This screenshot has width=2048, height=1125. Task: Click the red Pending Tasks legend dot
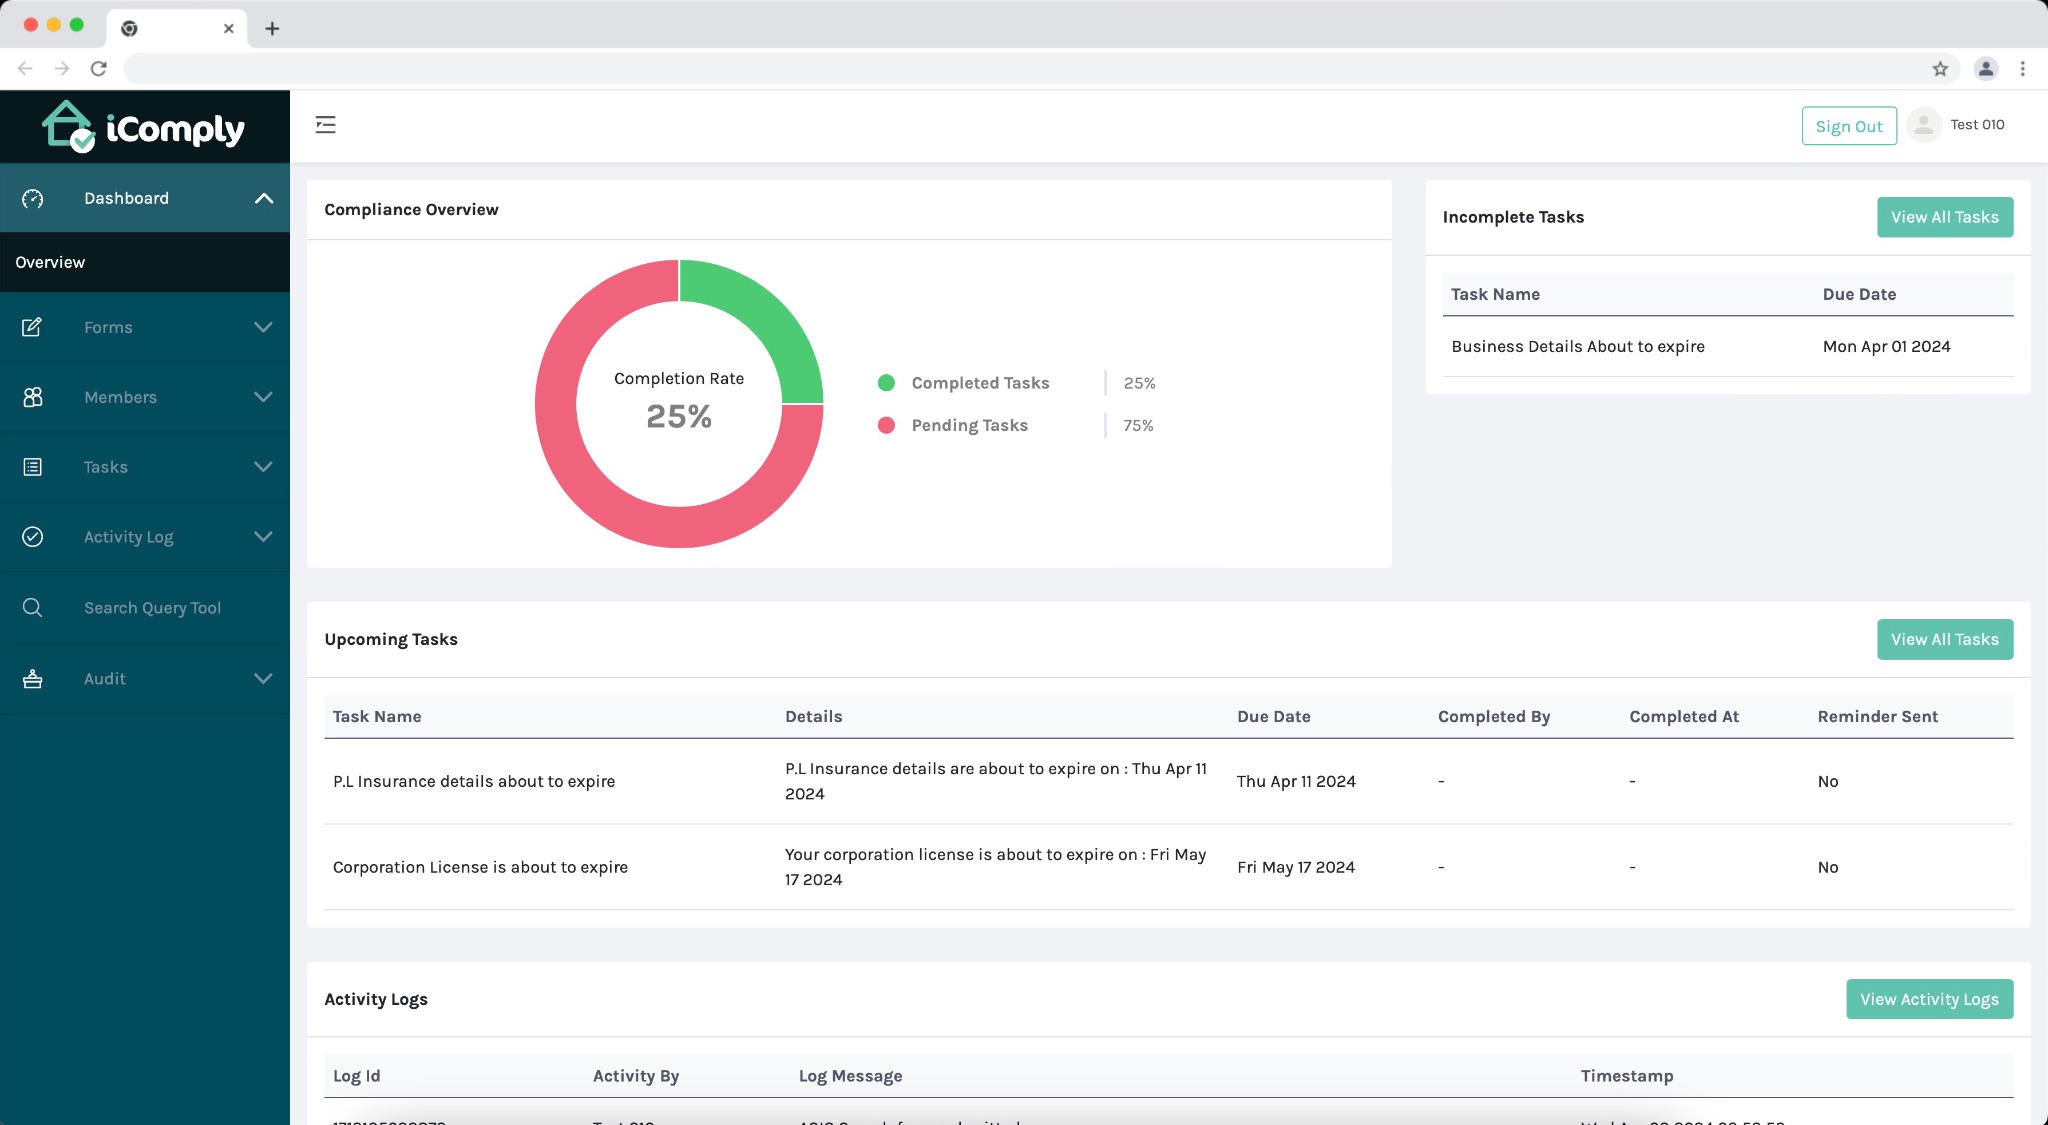pos(886,425)
